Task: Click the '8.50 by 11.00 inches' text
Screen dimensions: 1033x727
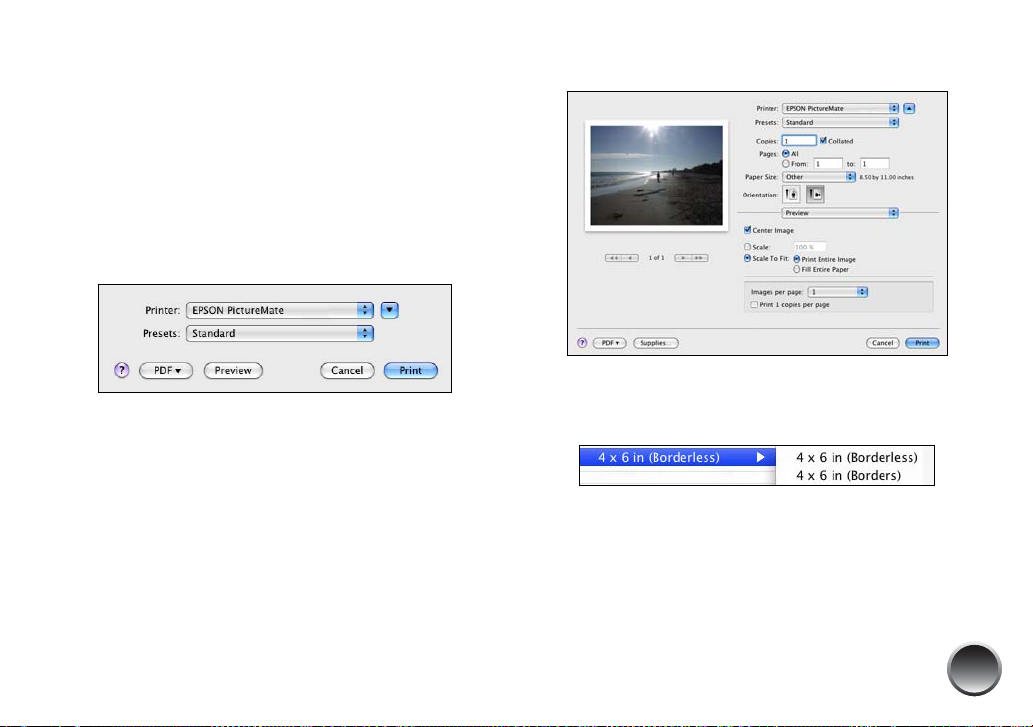Action: [886, 177]
